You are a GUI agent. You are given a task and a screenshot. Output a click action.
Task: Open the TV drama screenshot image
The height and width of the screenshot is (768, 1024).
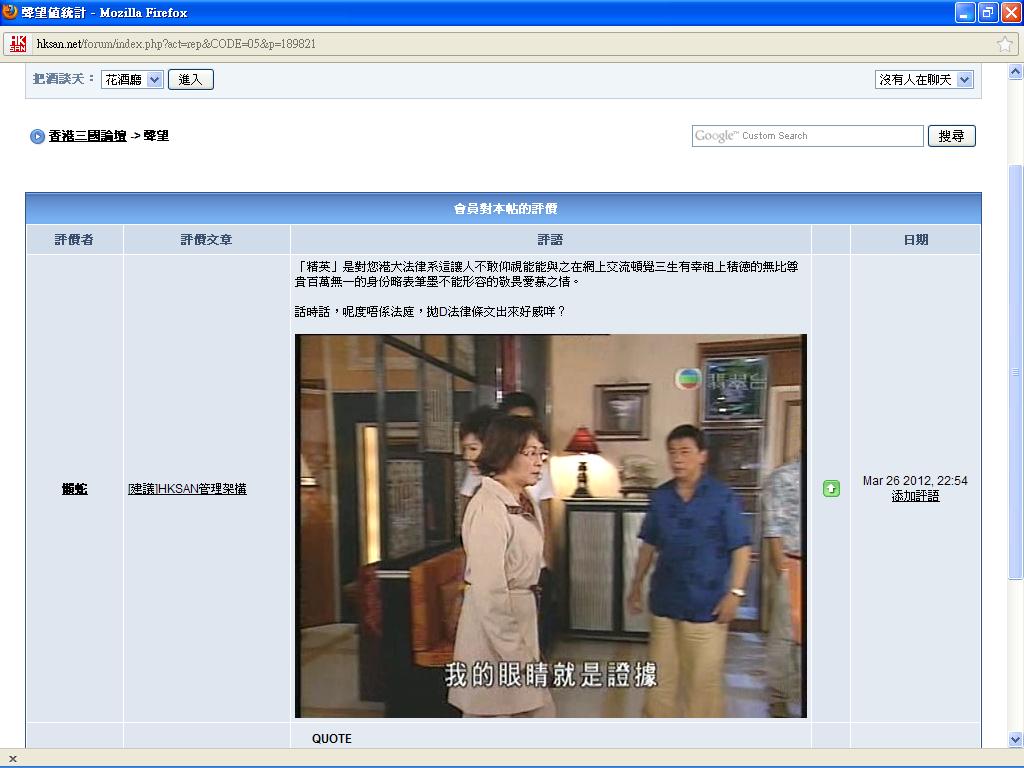551,526
